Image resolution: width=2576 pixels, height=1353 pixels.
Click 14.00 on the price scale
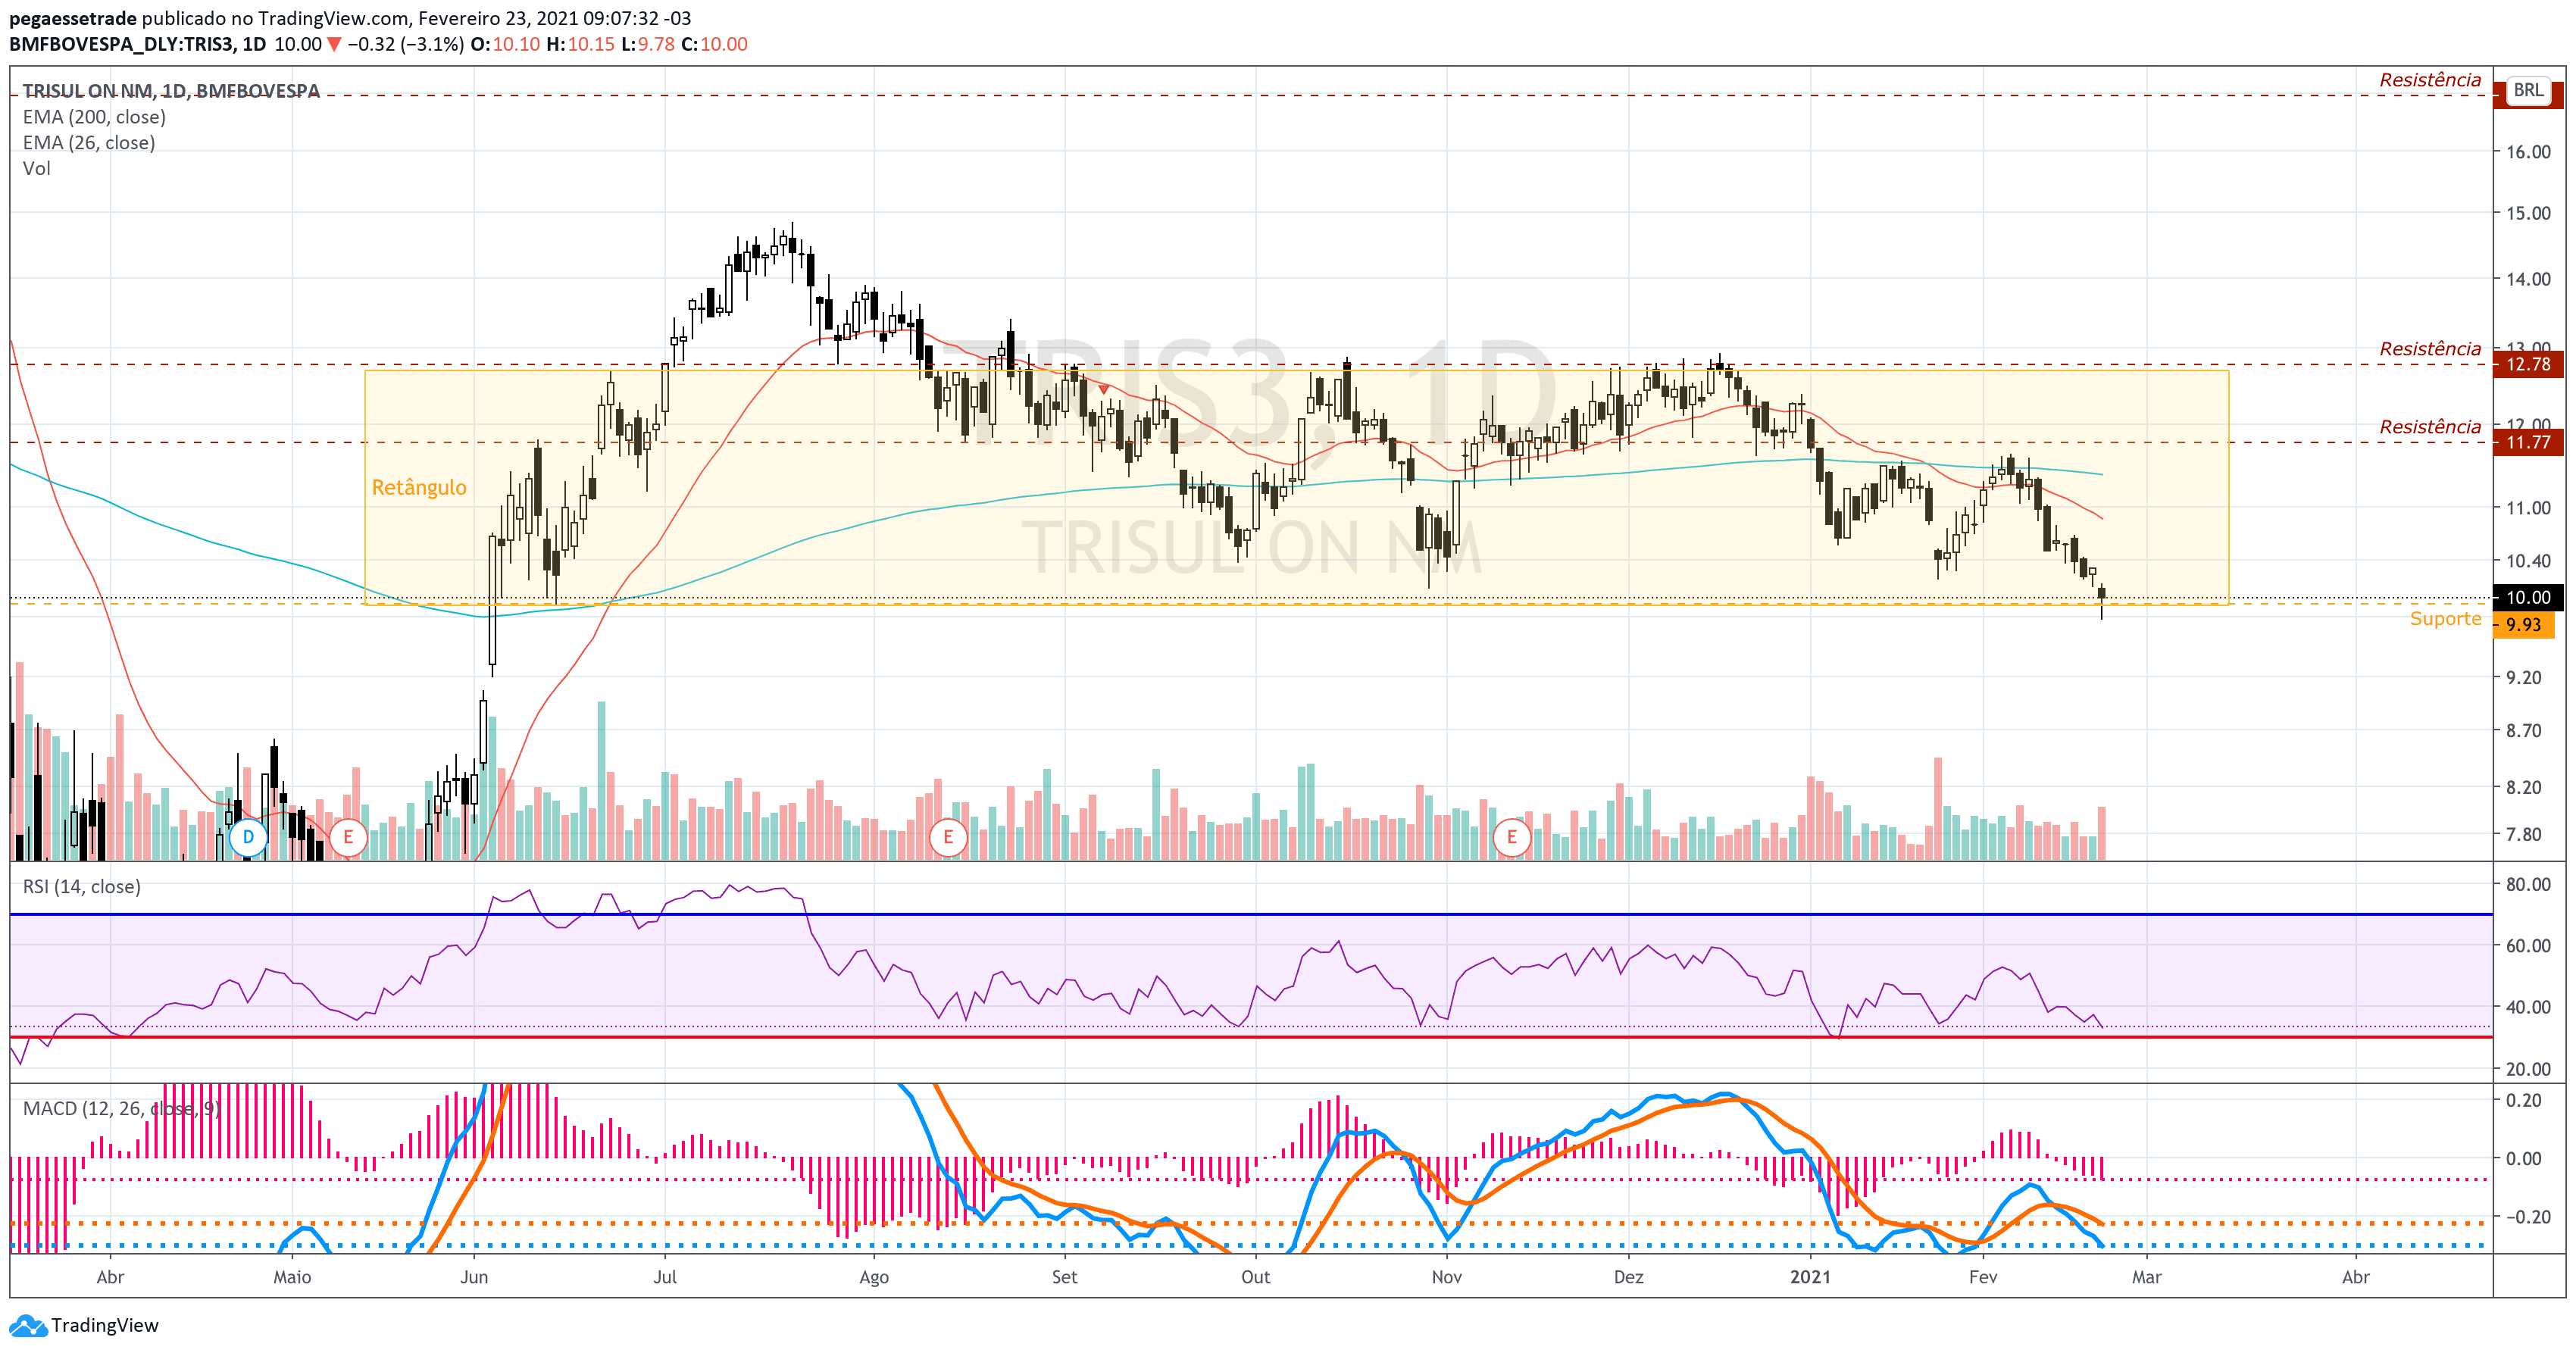click(x=2528, y=279)
